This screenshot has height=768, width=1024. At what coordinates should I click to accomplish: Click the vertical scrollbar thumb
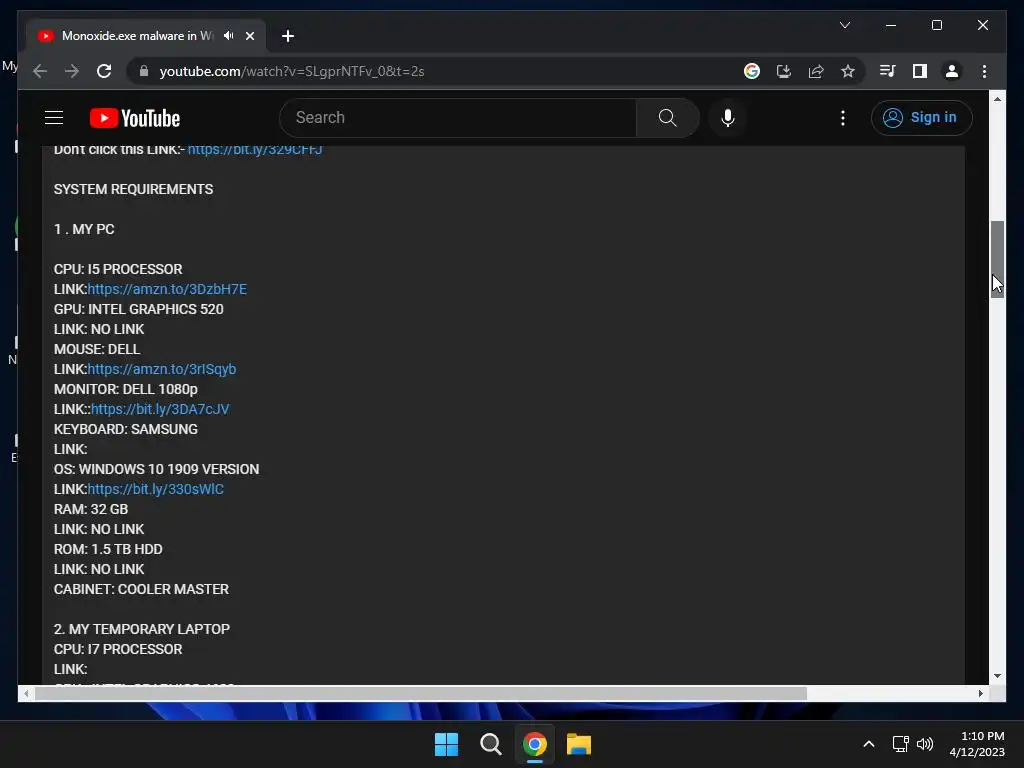click(x=997, y=259)
